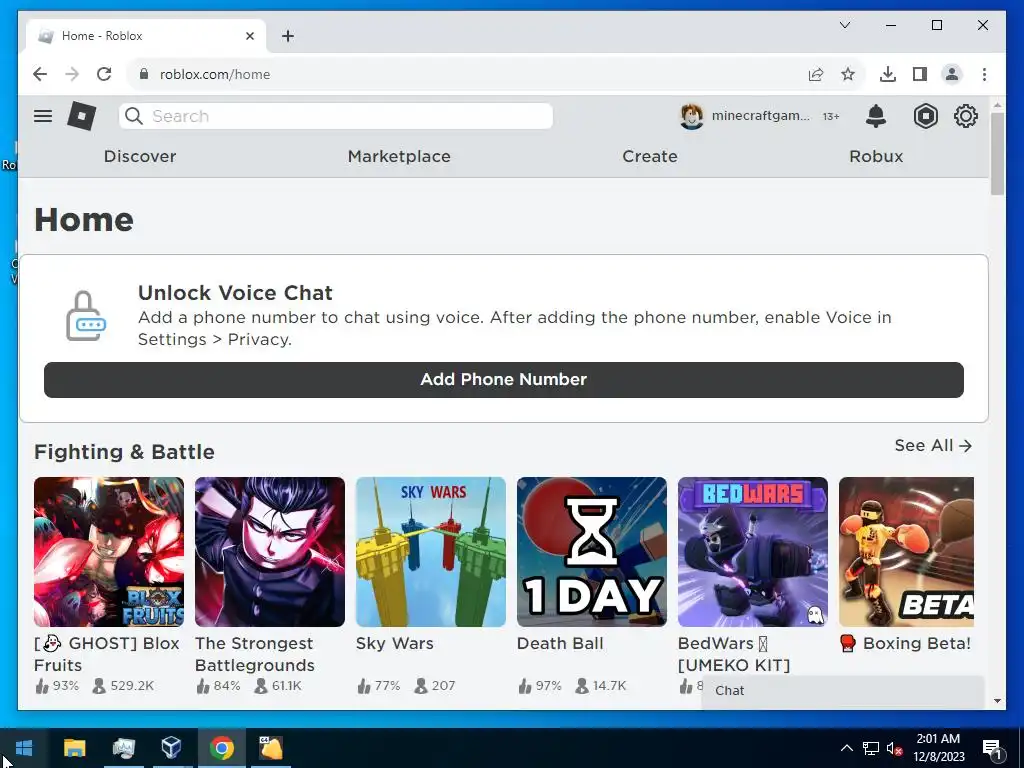The width and height of the screenshot is (1024, 768).
Task: Open the Death Ball game thumbnail
Action: coord(592,552)
